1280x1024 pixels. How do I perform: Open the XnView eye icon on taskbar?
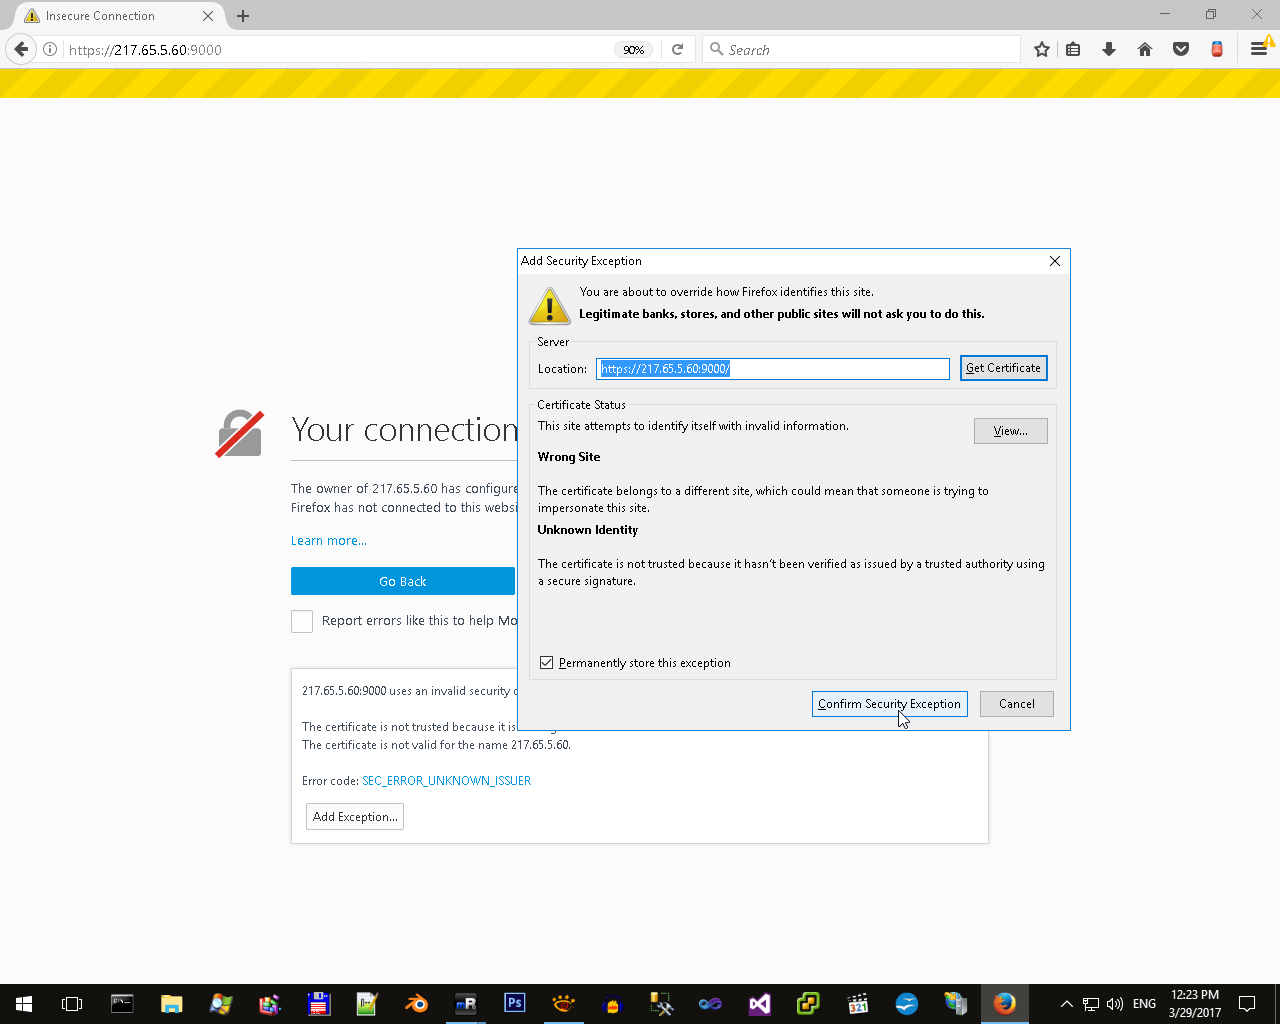coord(564,1004)
